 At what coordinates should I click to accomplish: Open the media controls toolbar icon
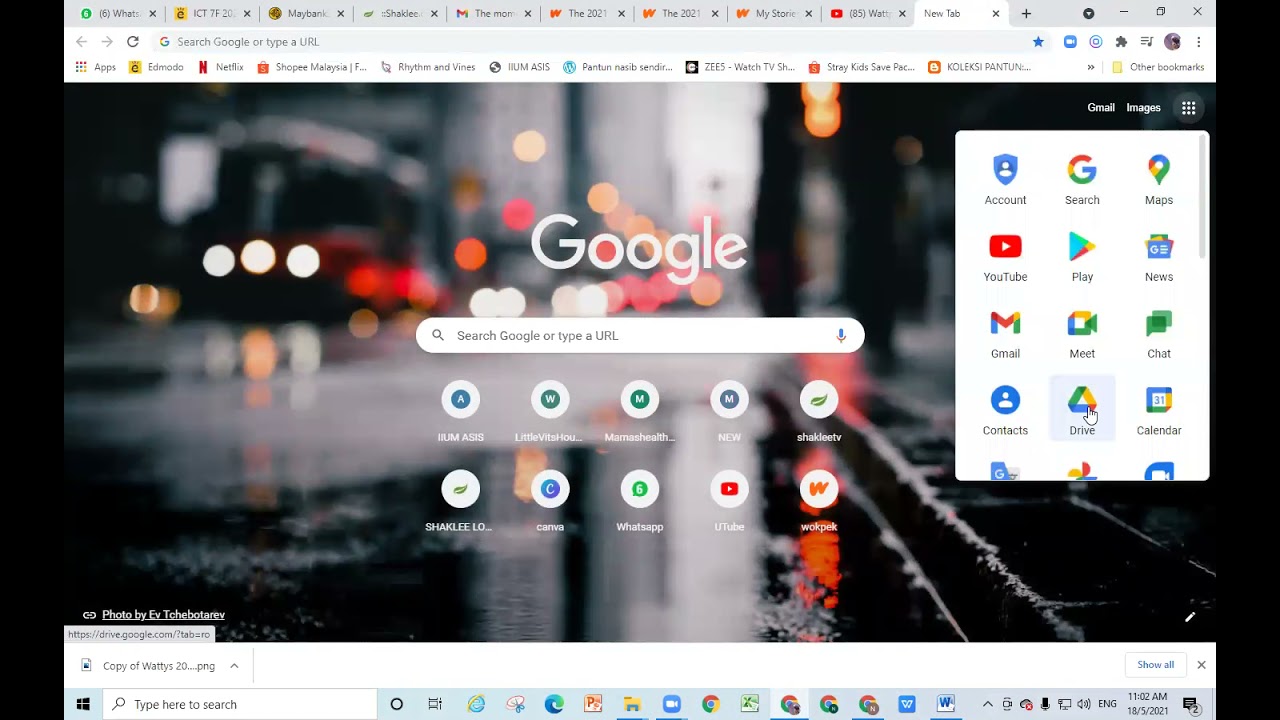tap(1146, 42)
